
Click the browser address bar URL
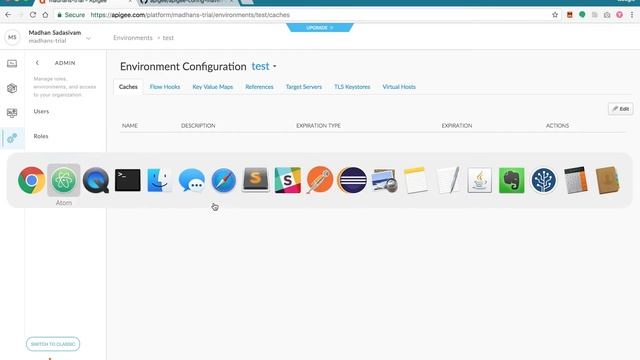[x=190, y=15]
